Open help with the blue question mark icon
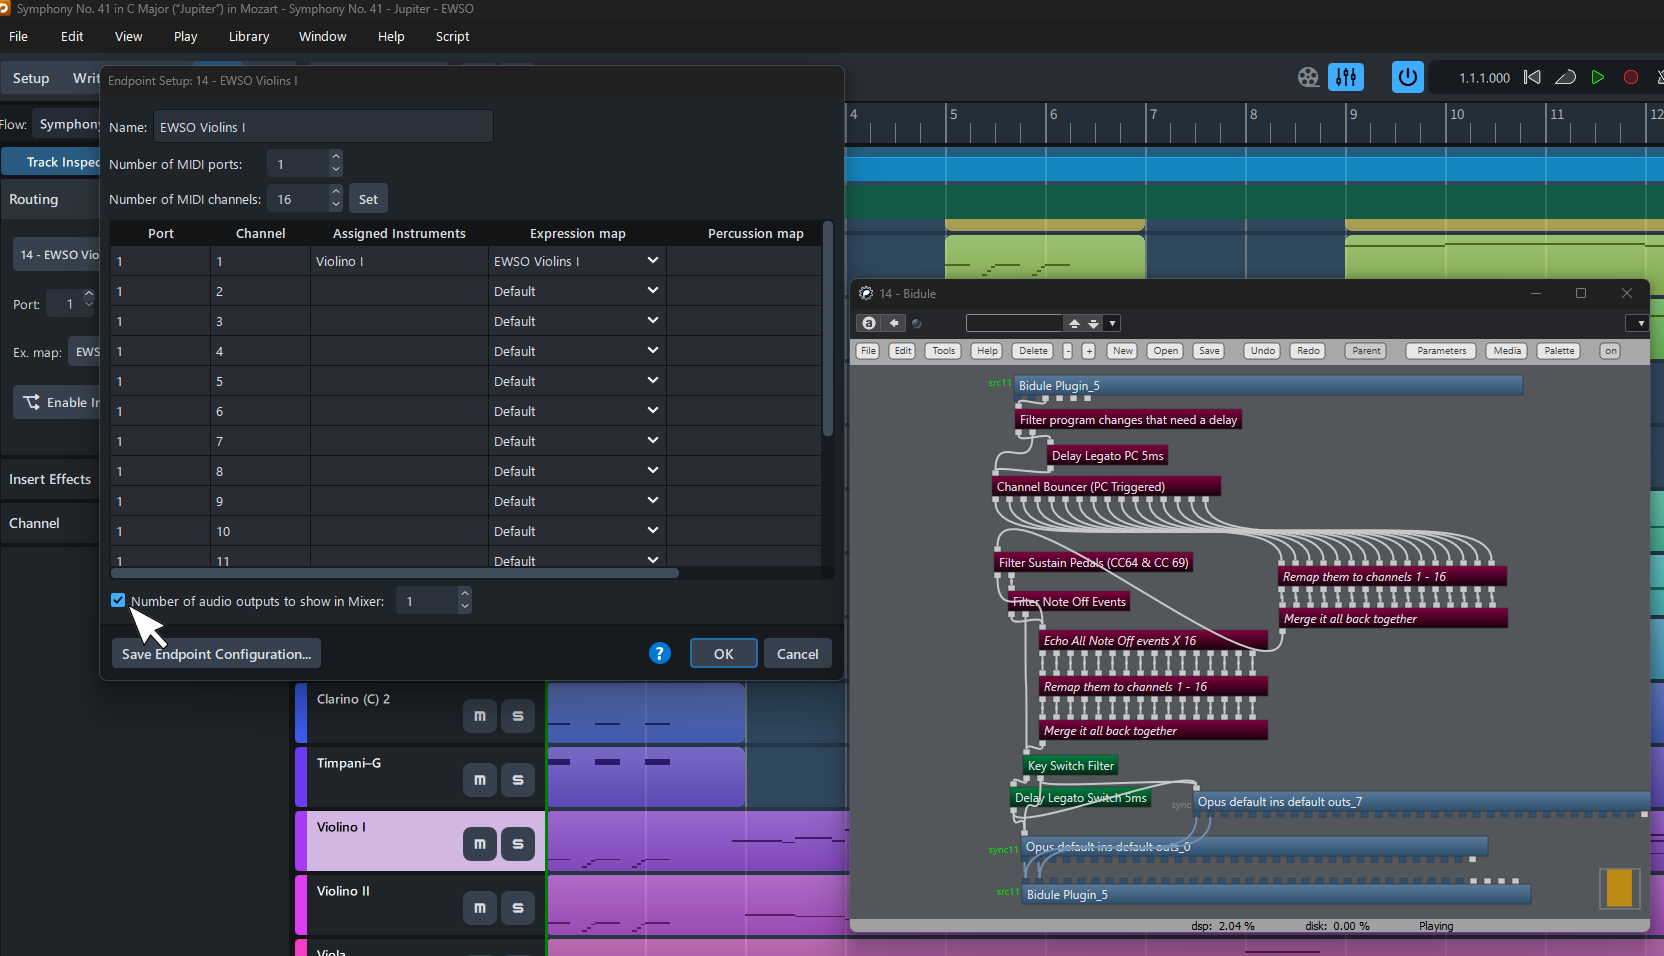 pos(660,653)
